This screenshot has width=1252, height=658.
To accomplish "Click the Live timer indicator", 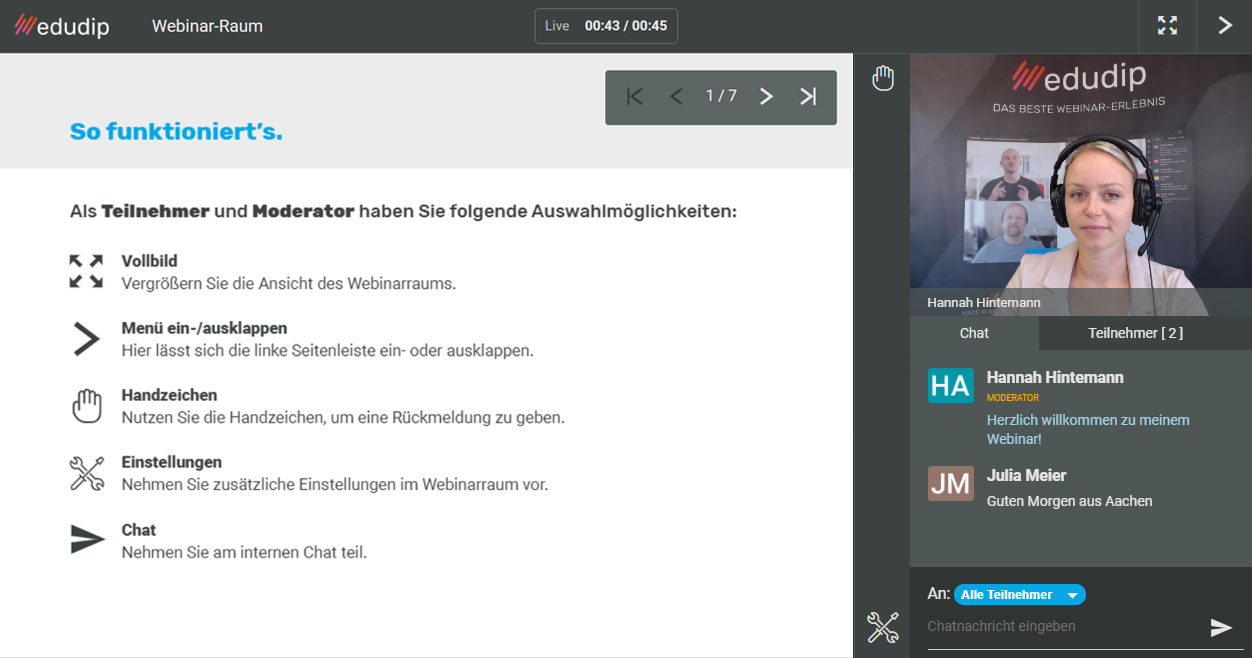I will pos(606,26).
